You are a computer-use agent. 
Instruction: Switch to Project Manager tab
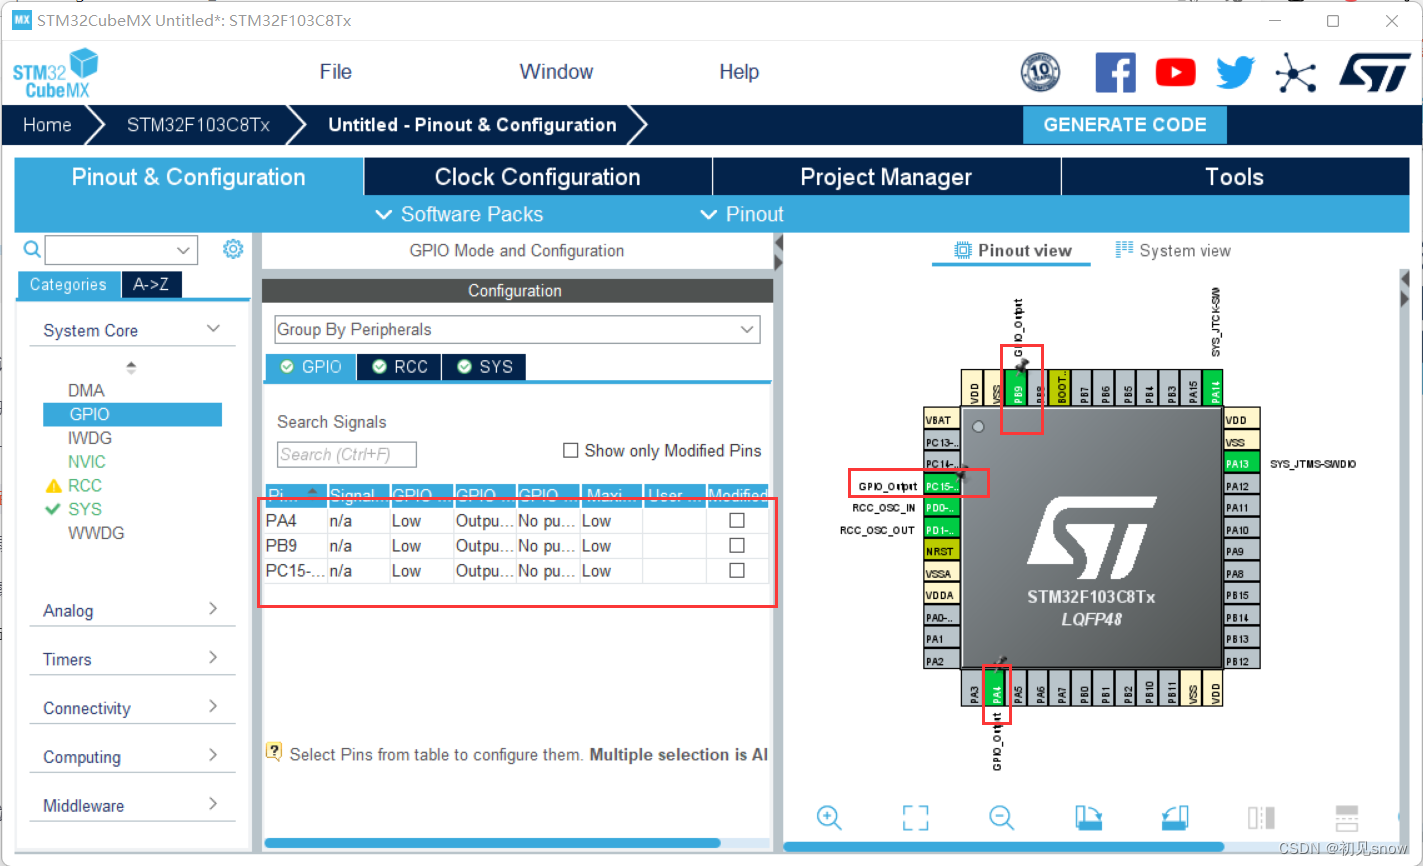pos(886,177)
